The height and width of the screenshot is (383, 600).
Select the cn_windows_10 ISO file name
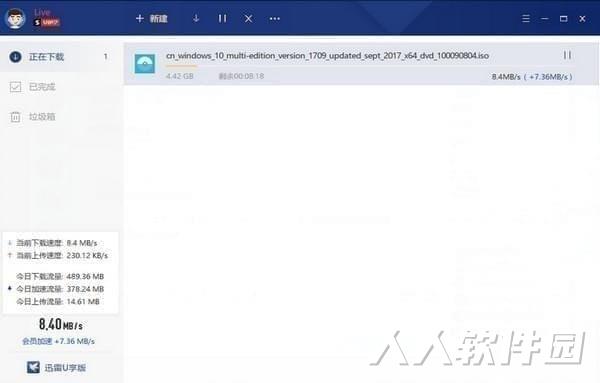click(x=328, y=55)
